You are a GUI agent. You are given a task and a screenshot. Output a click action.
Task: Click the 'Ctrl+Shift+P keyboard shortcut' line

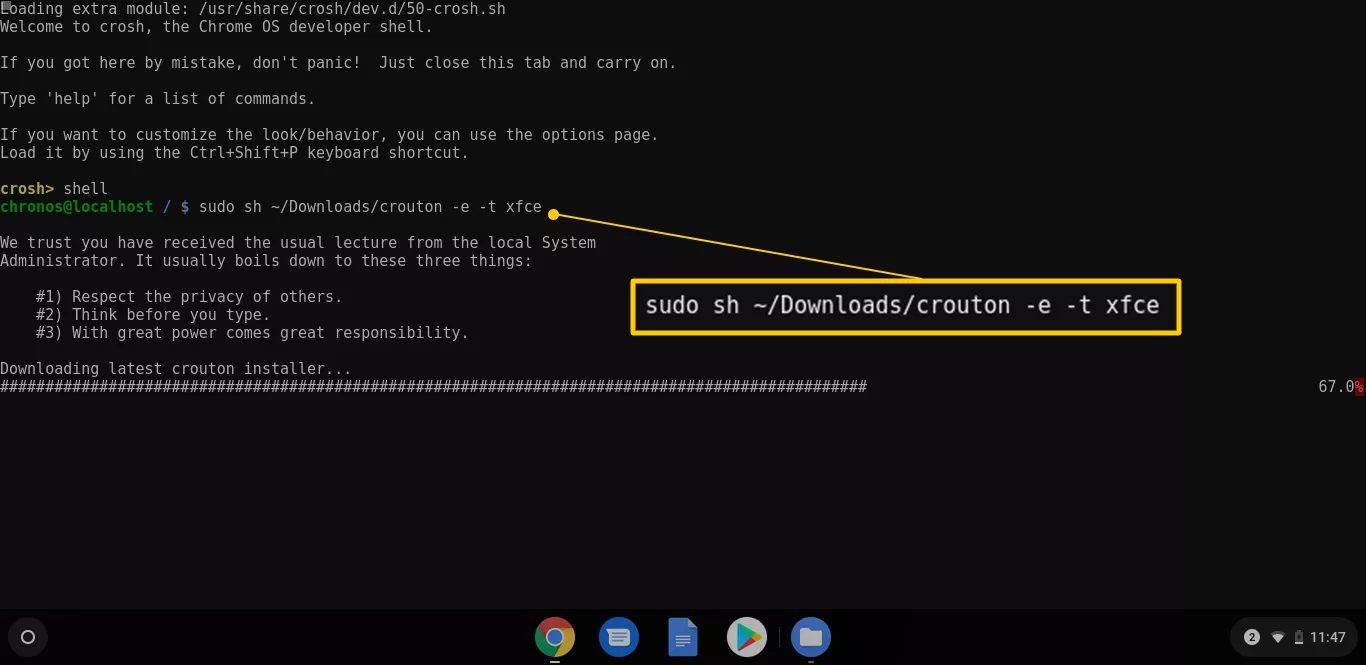234,153
